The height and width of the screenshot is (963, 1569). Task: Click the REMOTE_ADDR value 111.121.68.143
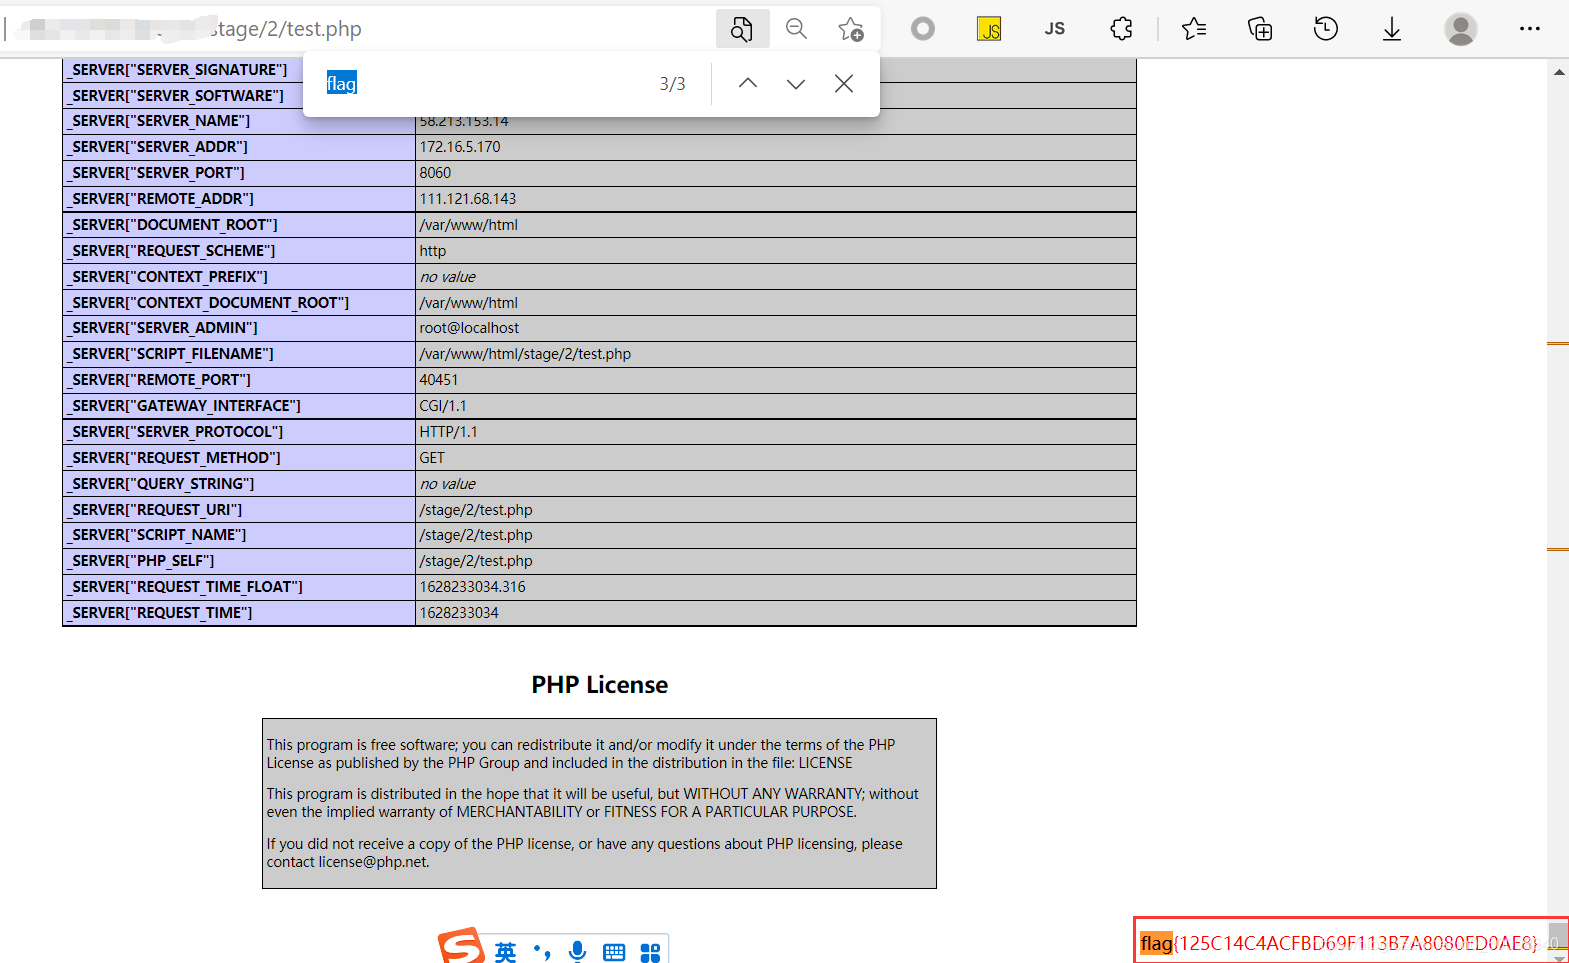[x=468, y=199]
